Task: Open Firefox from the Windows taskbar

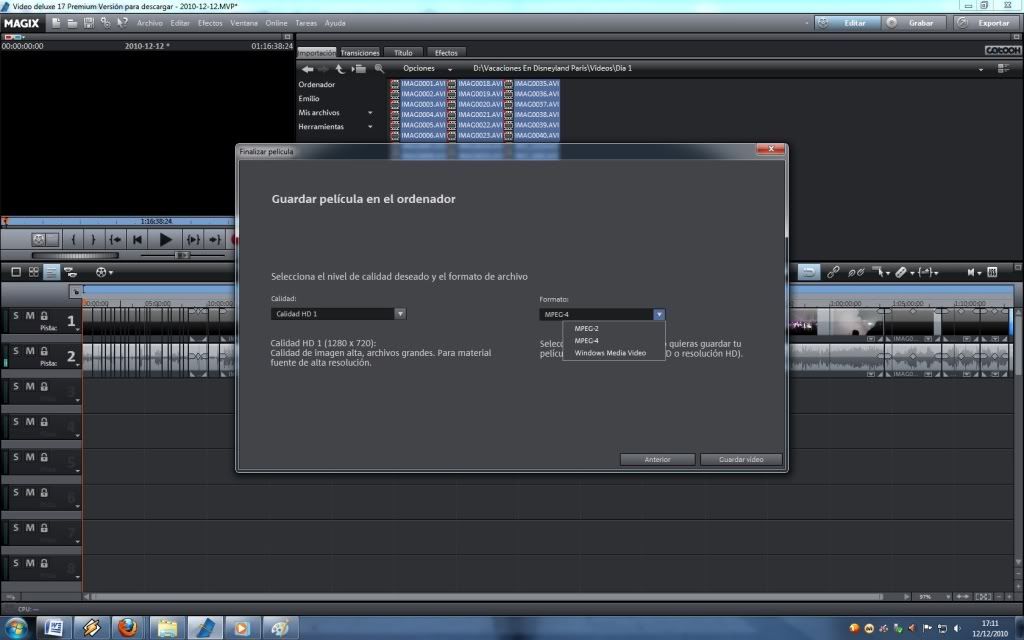Action: point(127,628)
